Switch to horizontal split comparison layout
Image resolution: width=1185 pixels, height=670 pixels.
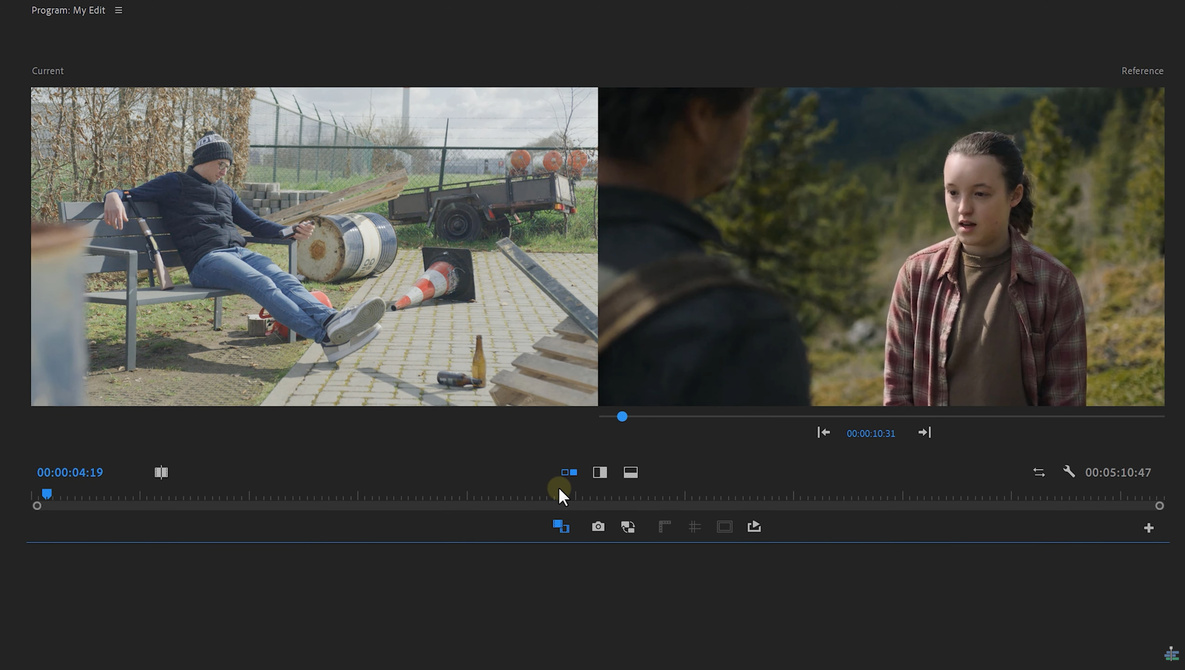[x=631, y=472]
